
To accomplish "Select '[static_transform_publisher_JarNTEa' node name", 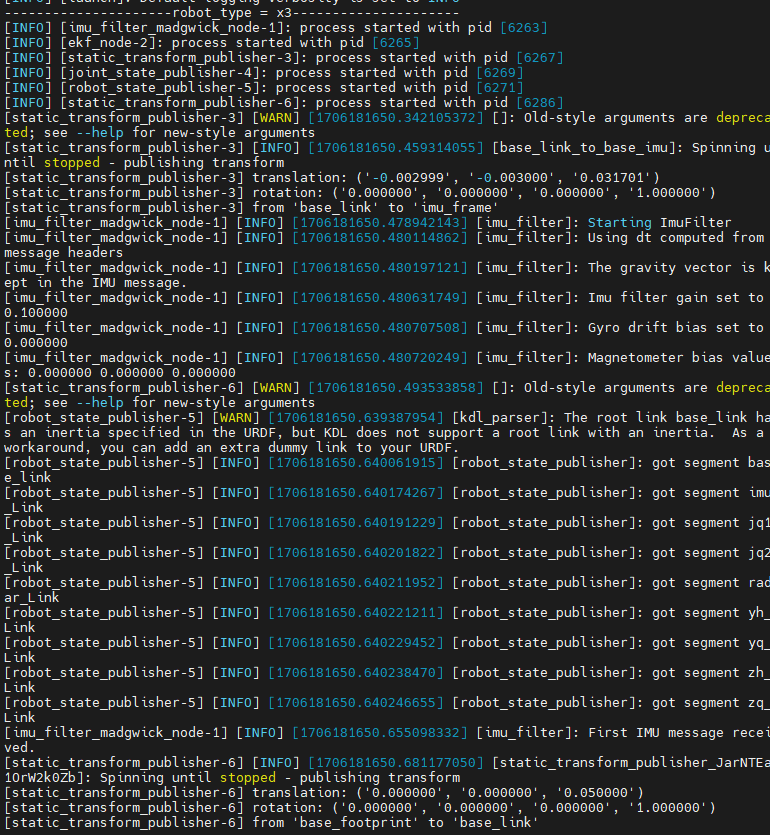I will [x=631, y=763].
